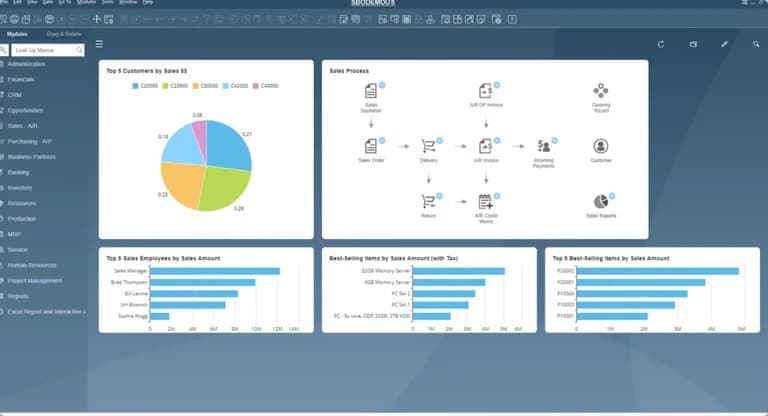Open Excel Report and Interactive module
768x416 pixels.
click(46, 312)
